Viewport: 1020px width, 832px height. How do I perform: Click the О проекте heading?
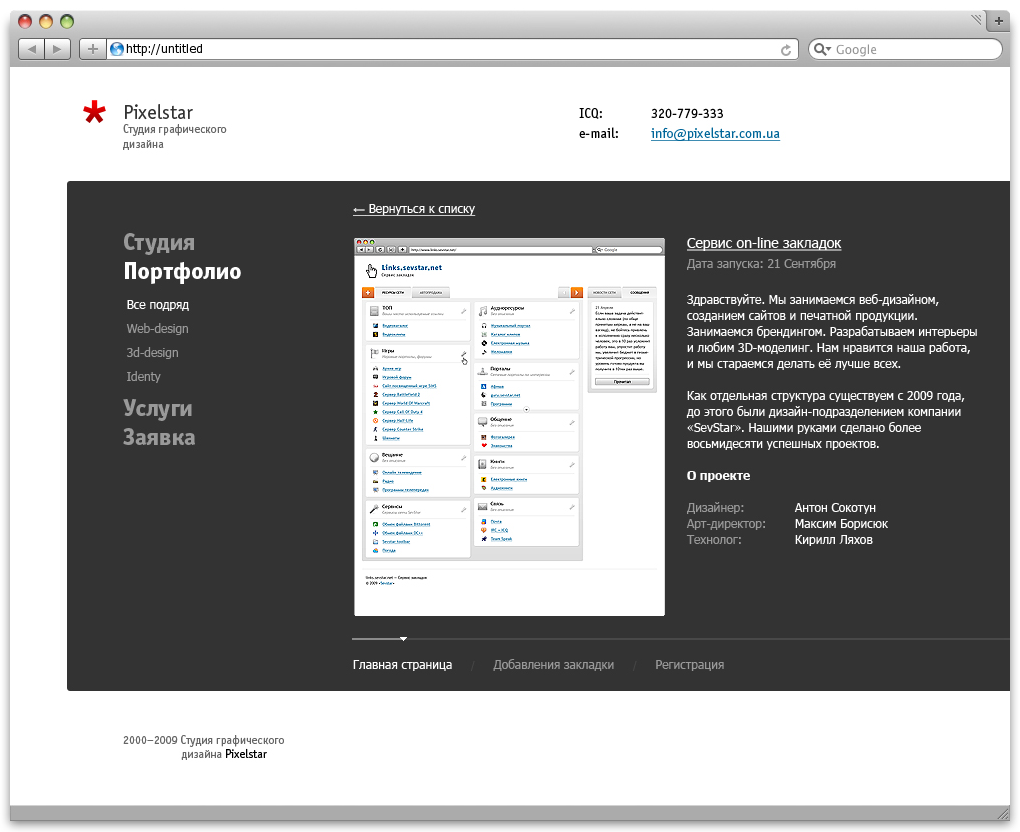pos(718,476)
